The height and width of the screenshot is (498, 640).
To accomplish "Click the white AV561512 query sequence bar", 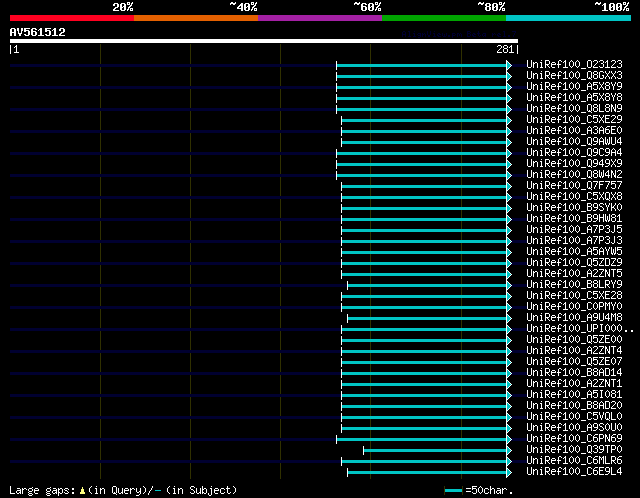I will tap(264, 41).
